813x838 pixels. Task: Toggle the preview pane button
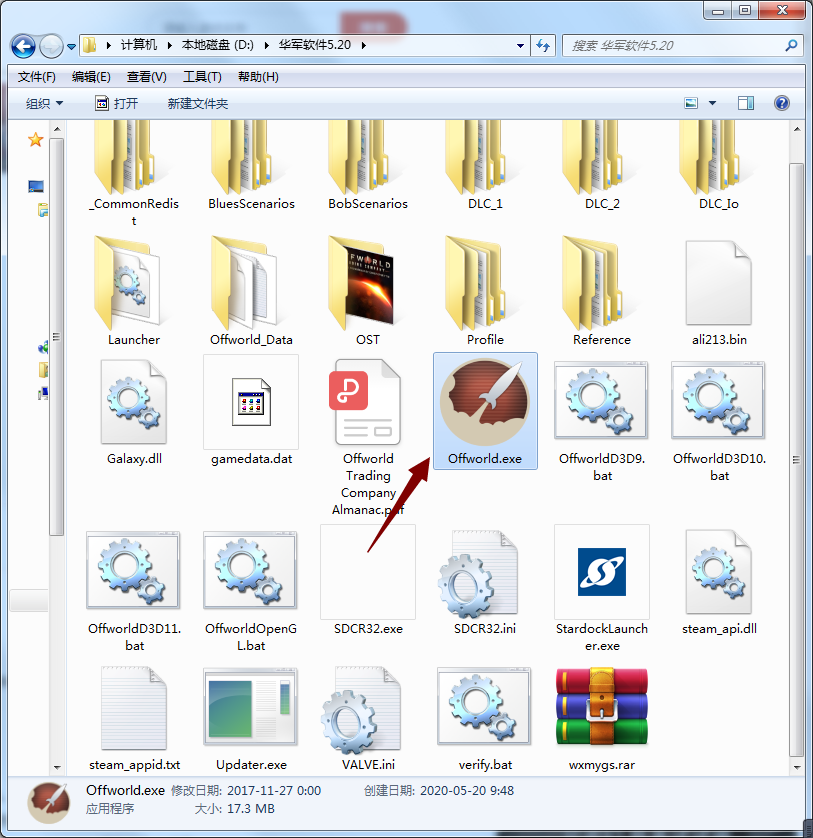[x=746, y=103]
